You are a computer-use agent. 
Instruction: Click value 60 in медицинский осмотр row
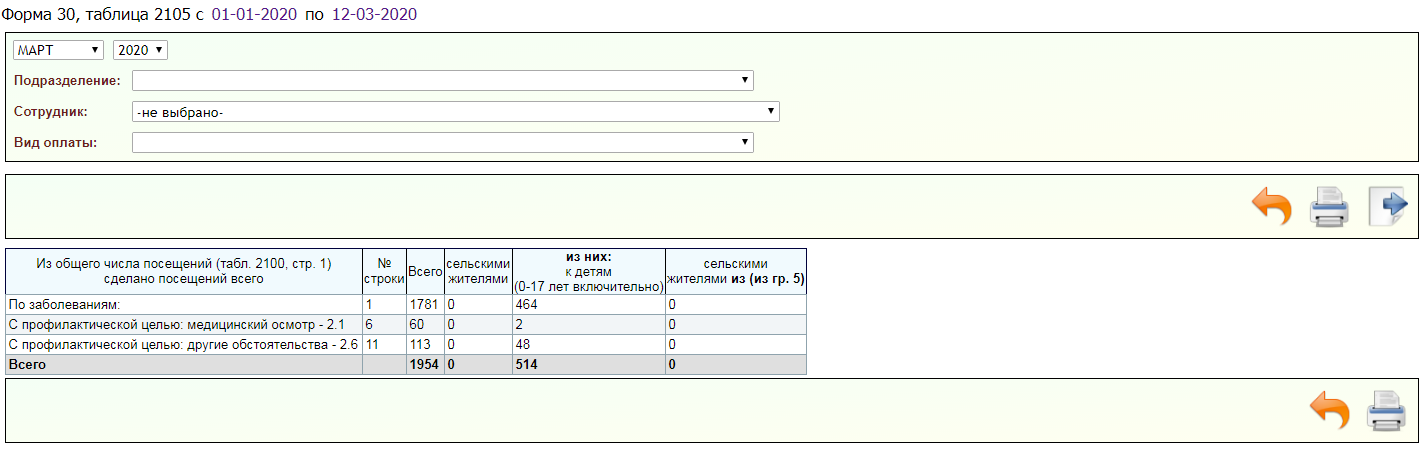pos(417,325)
